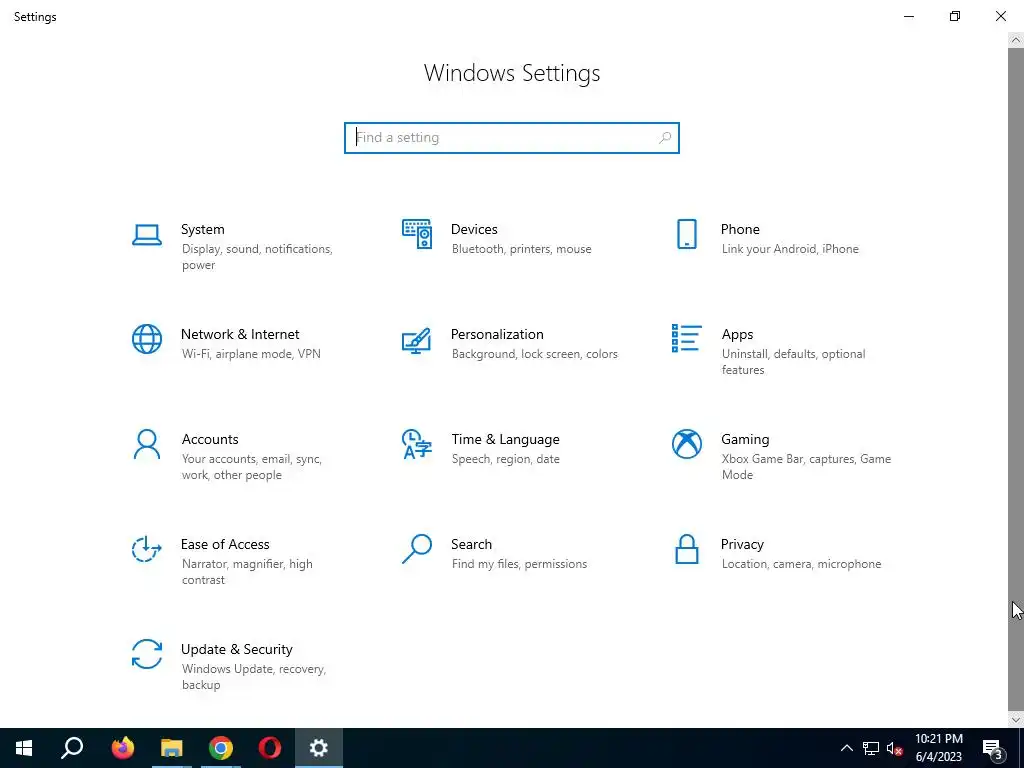Open the Windows Start menu
The height and width of the screenshot is (768, 1024).
24,748
